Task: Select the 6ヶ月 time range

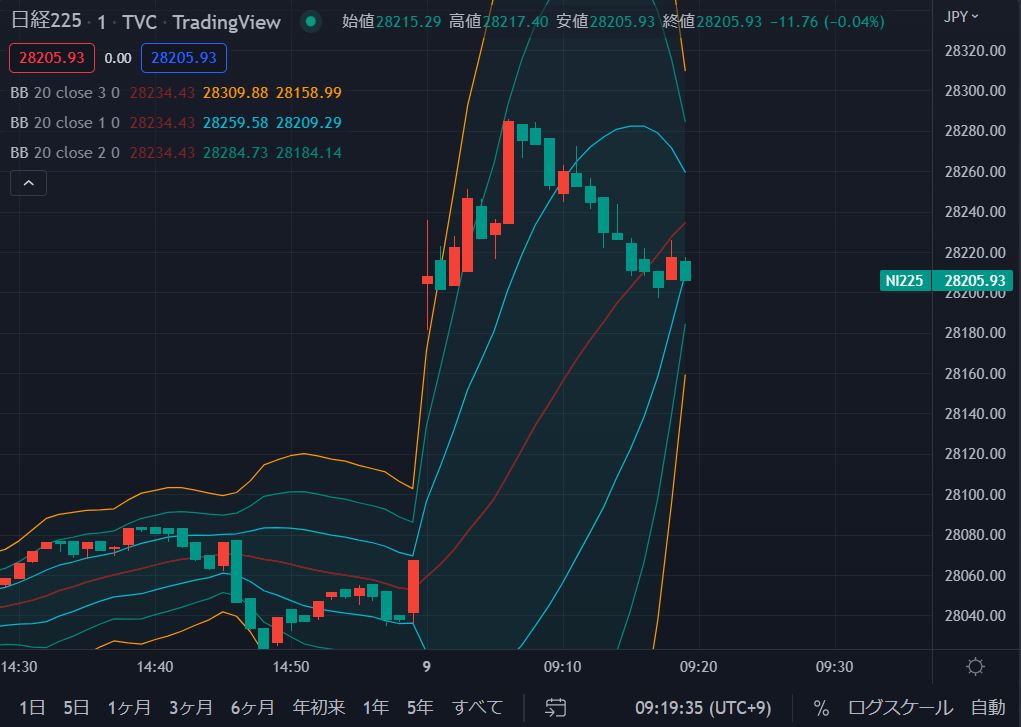Action: 253,707
